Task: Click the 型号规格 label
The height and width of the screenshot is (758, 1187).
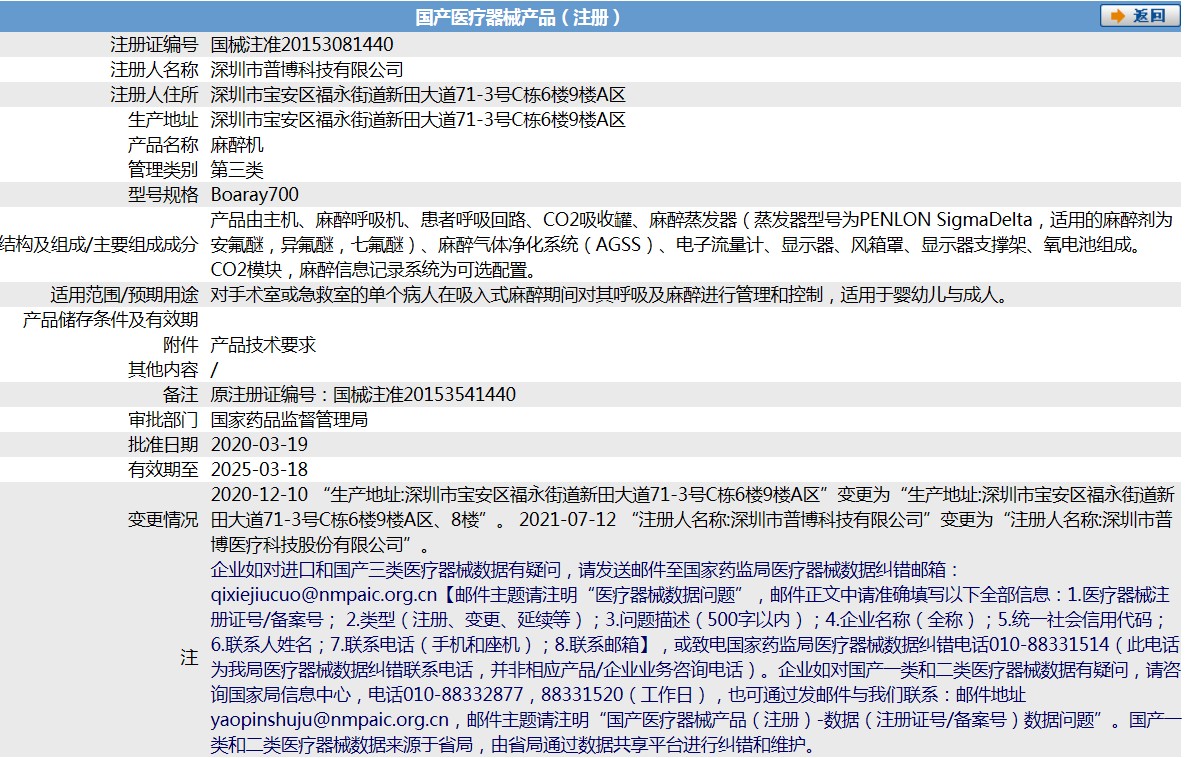Action: tap(163, 195)
